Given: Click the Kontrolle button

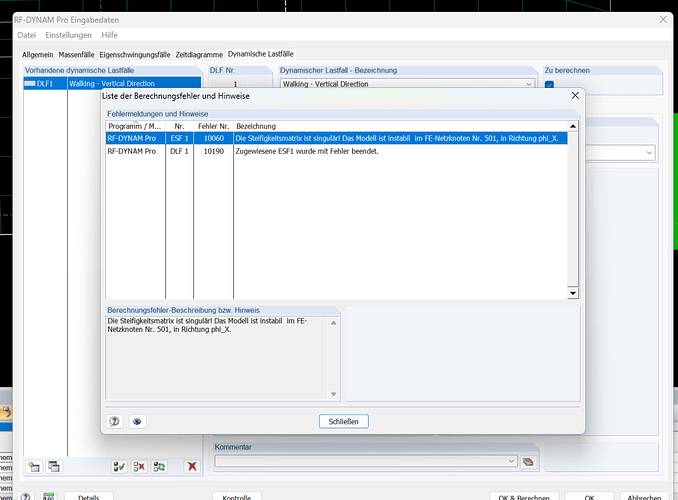Looking at the screenshot, I should tap(237, 497).
